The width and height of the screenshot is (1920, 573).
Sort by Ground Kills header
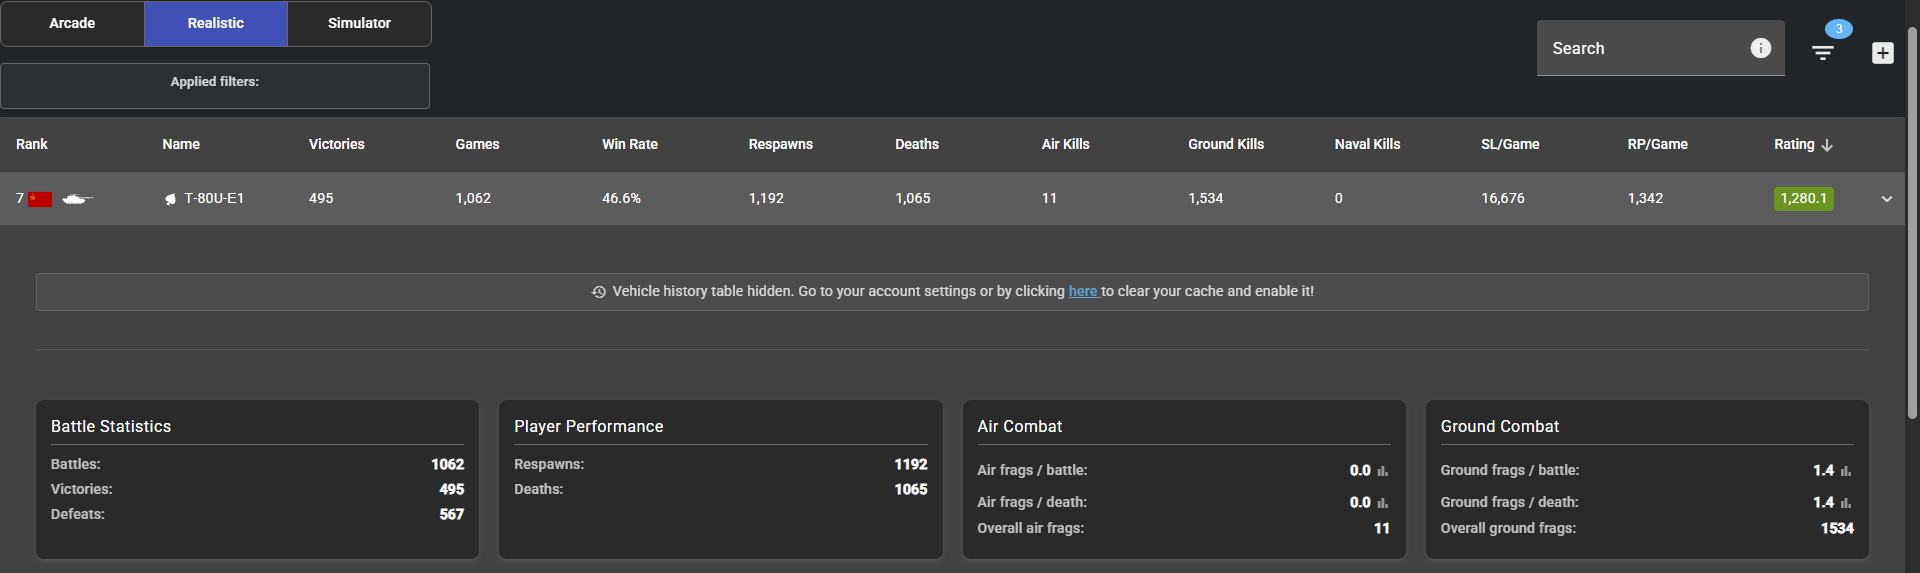1225,144
